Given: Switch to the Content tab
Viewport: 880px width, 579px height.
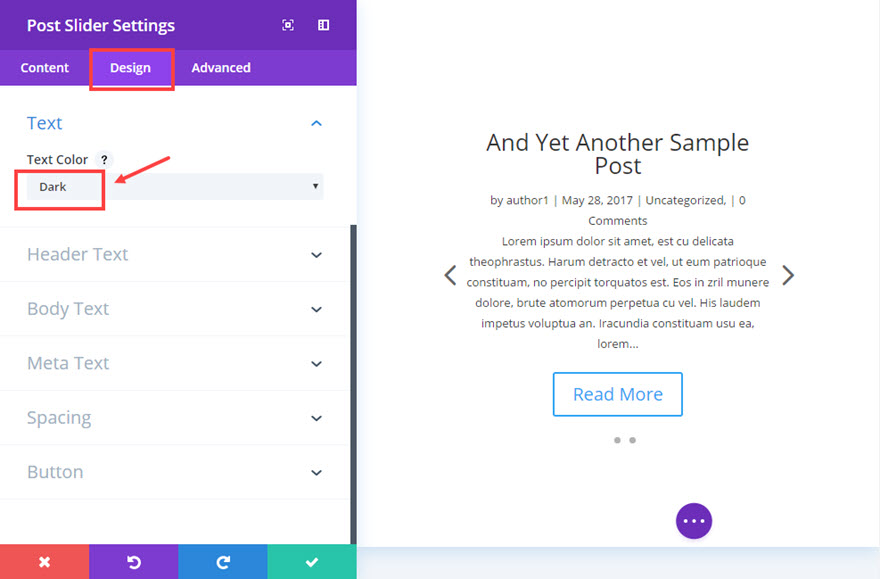Looking at the screenshot, I should coord(45,68).
